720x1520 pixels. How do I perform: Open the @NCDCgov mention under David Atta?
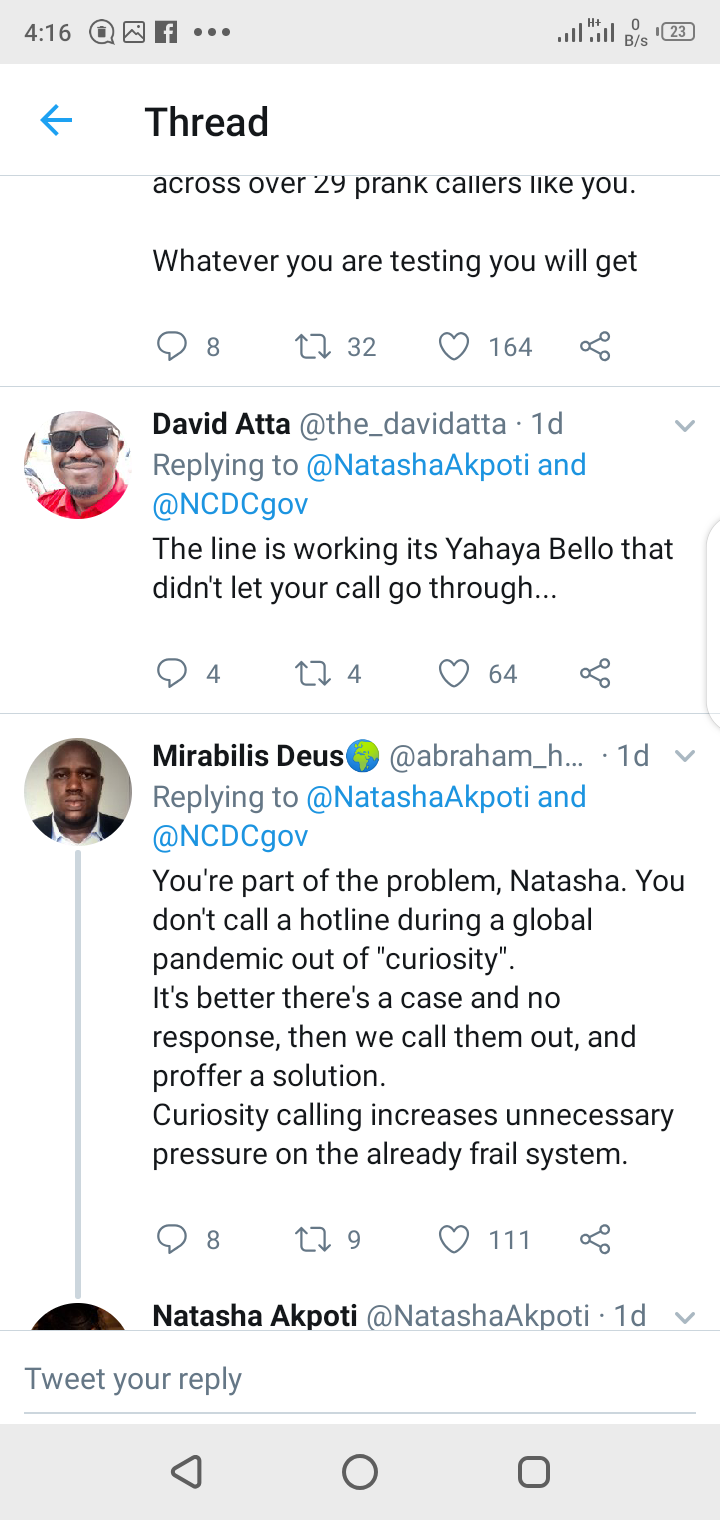[x=230, y=505]
